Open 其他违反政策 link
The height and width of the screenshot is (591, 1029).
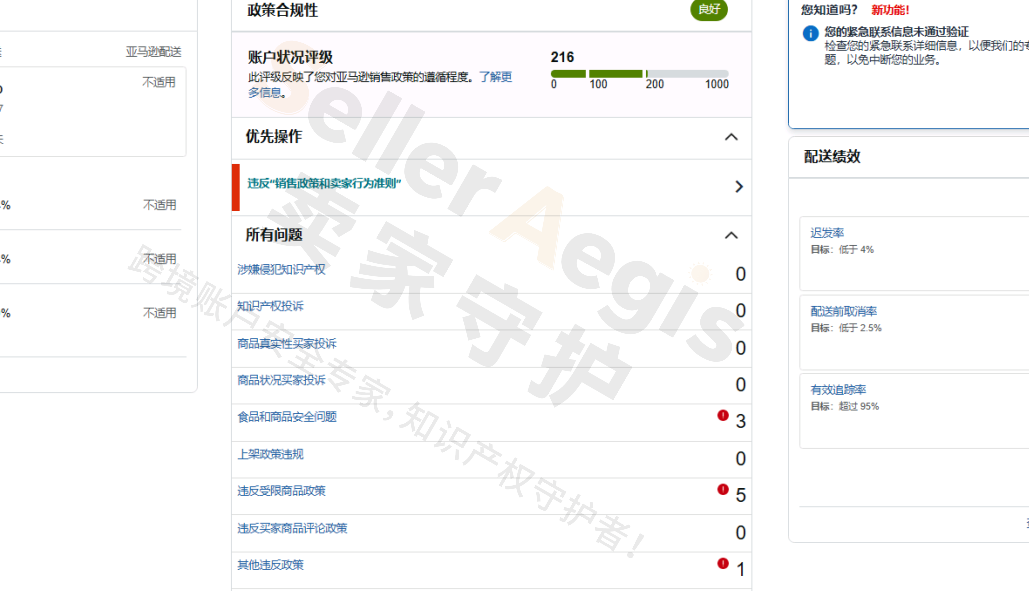[270, 565]
